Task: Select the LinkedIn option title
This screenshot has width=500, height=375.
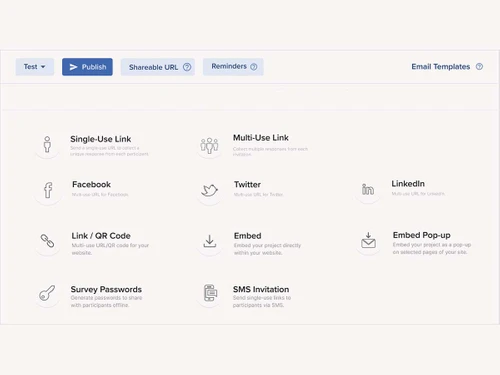Action: pos(408,184)
